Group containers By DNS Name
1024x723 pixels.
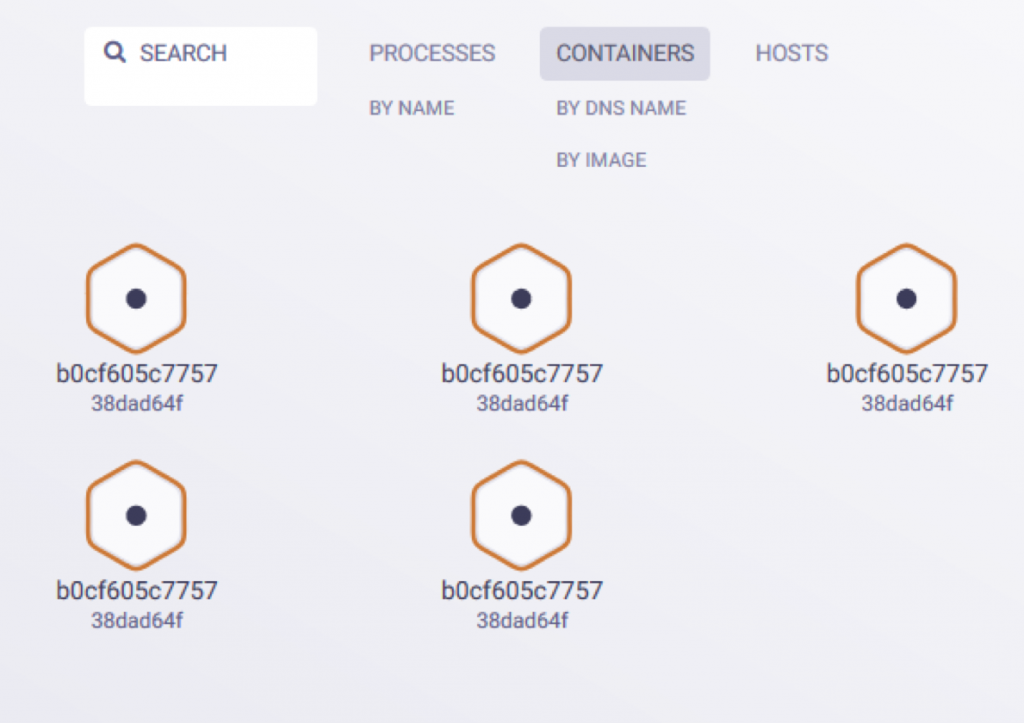(621, 108)
